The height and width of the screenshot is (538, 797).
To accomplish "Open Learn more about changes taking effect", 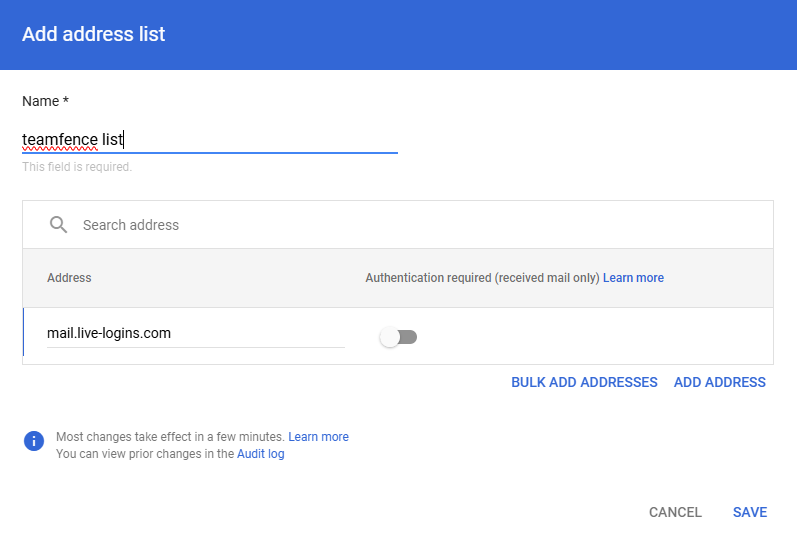I will (318, 437).
